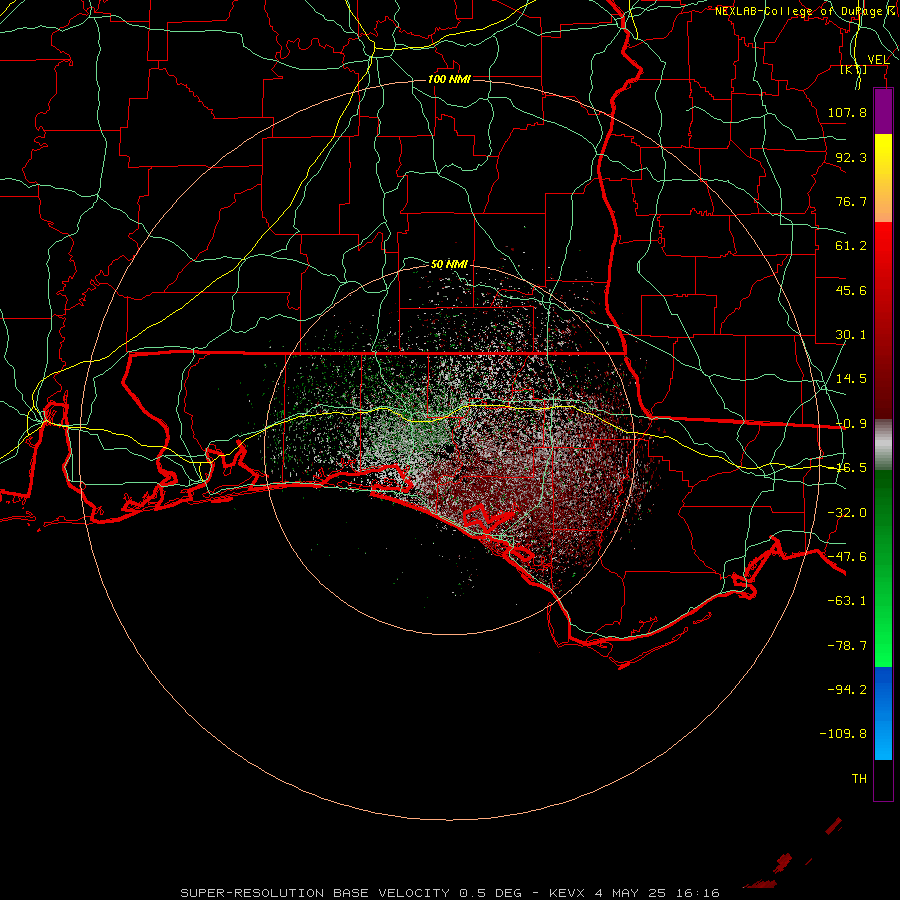This screenshot has width=900, height=900.
Task: Click the VEL legend title
Action: 879,60
